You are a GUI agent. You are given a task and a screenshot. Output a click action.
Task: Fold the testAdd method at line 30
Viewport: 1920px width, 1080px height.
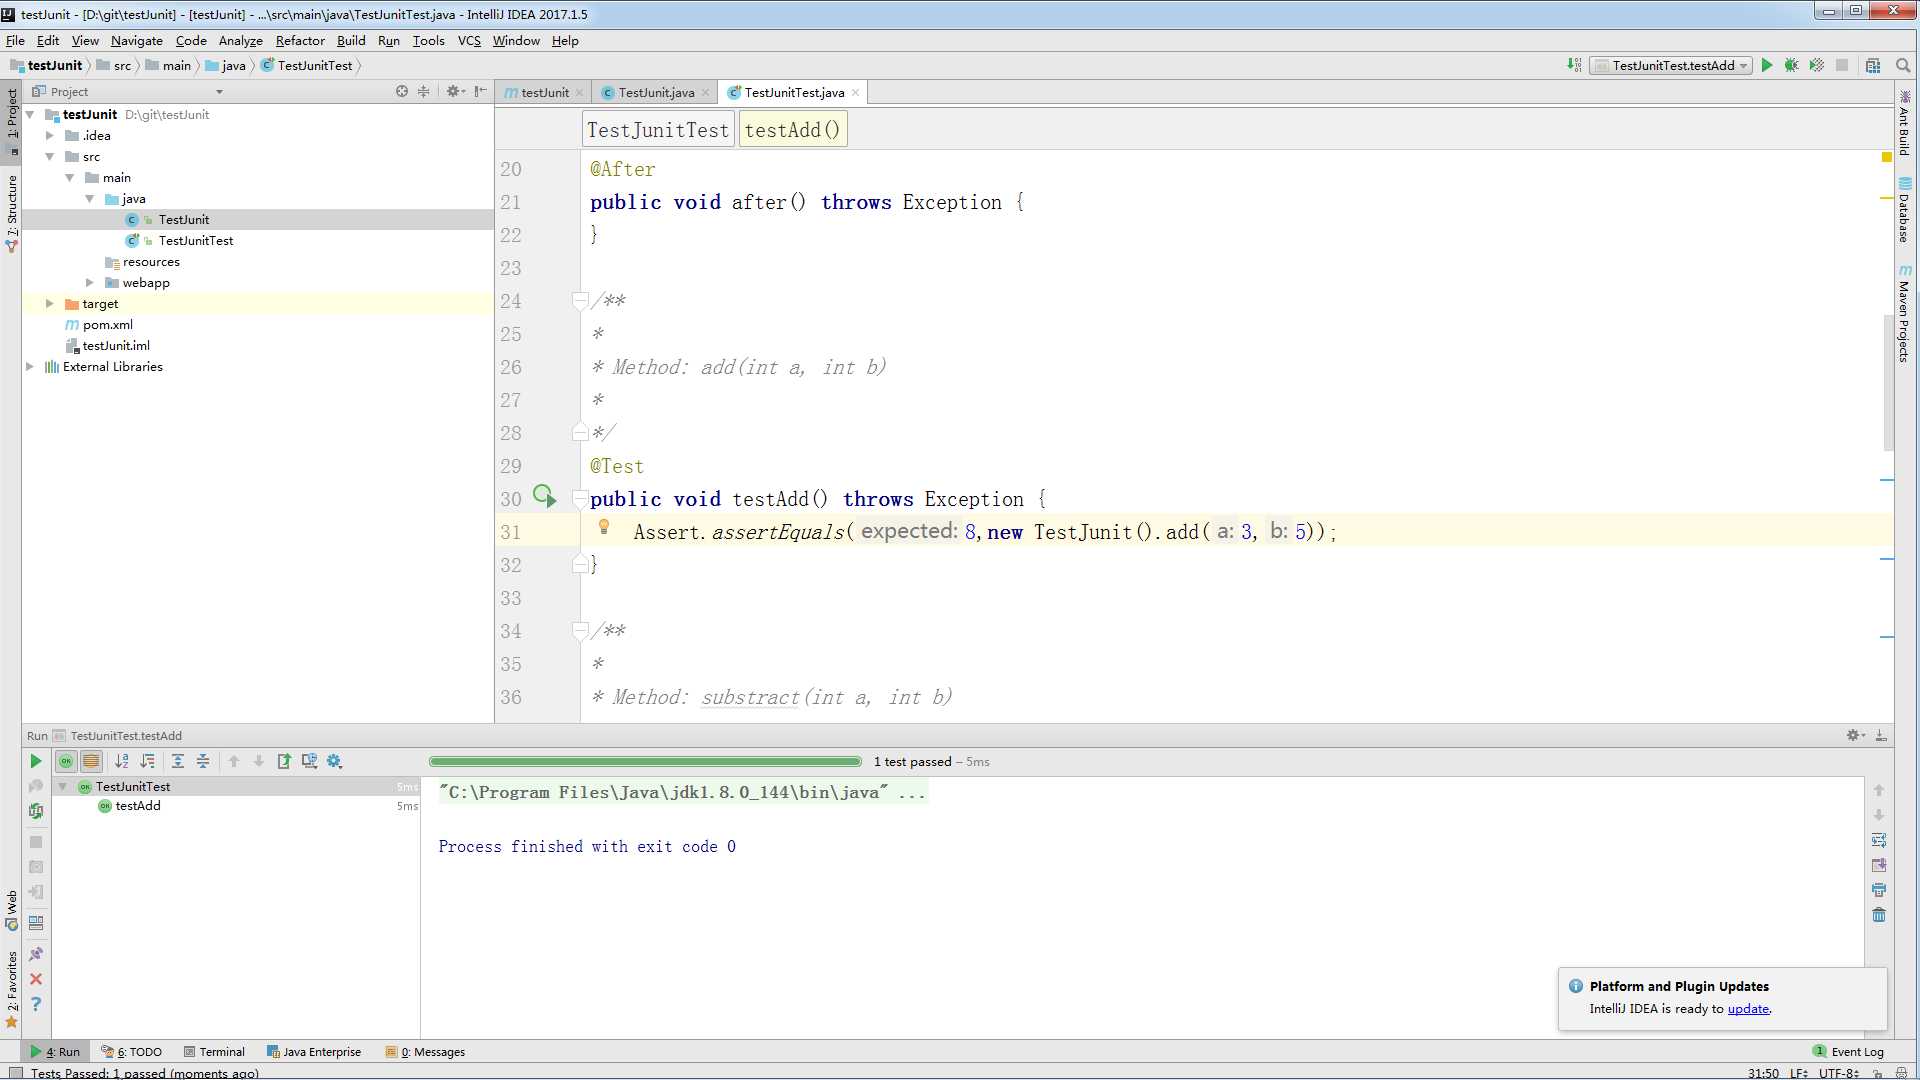click(580, 499)
